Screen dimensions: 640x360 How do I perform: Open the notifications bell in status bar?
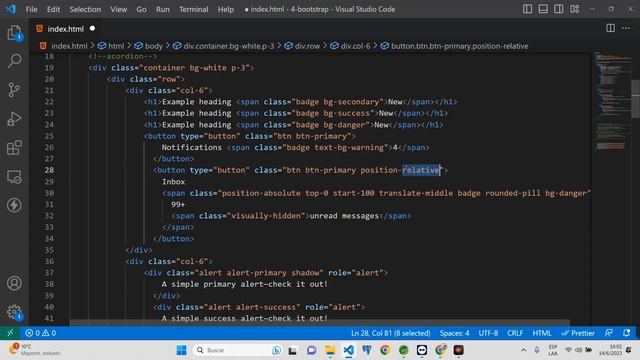(627, 333)
